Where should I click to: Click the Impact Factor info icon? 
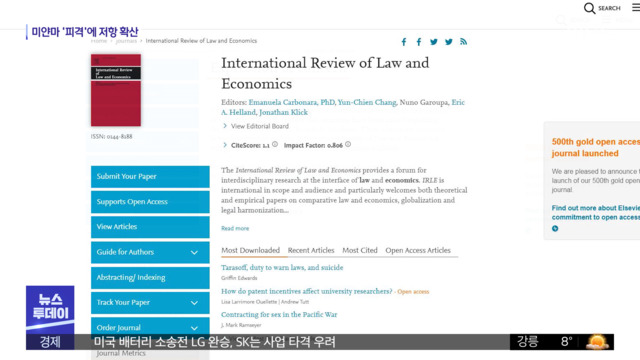click(x=348, y=144)
